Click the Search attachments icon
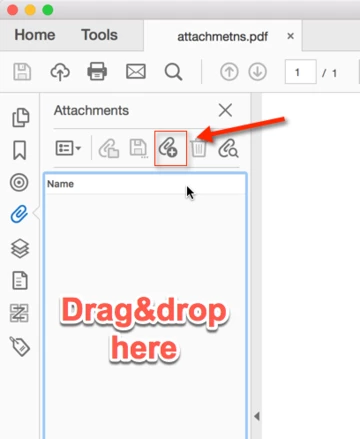Image resolution: width=360 pixels, height=439 pixels. click(228, 148)
